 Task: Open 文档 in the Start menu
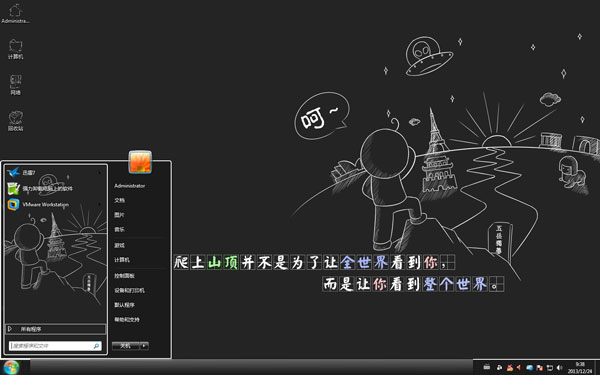pos(119,200)
